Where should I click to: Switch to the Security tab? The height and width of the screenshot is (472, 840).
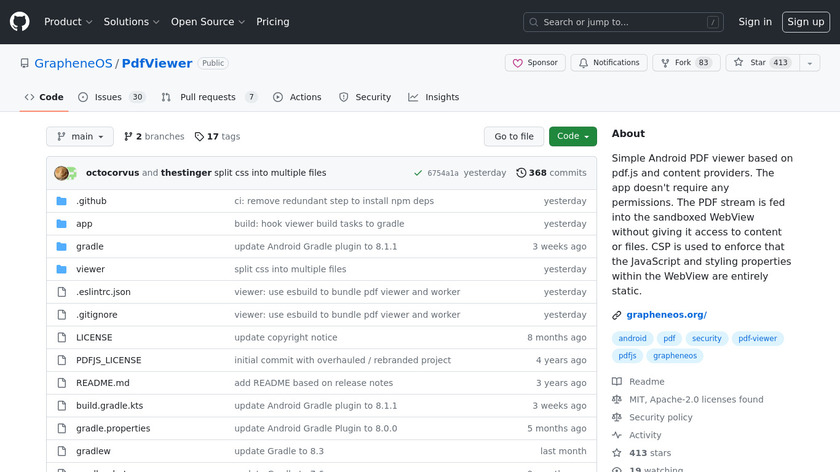coord(365,97)
